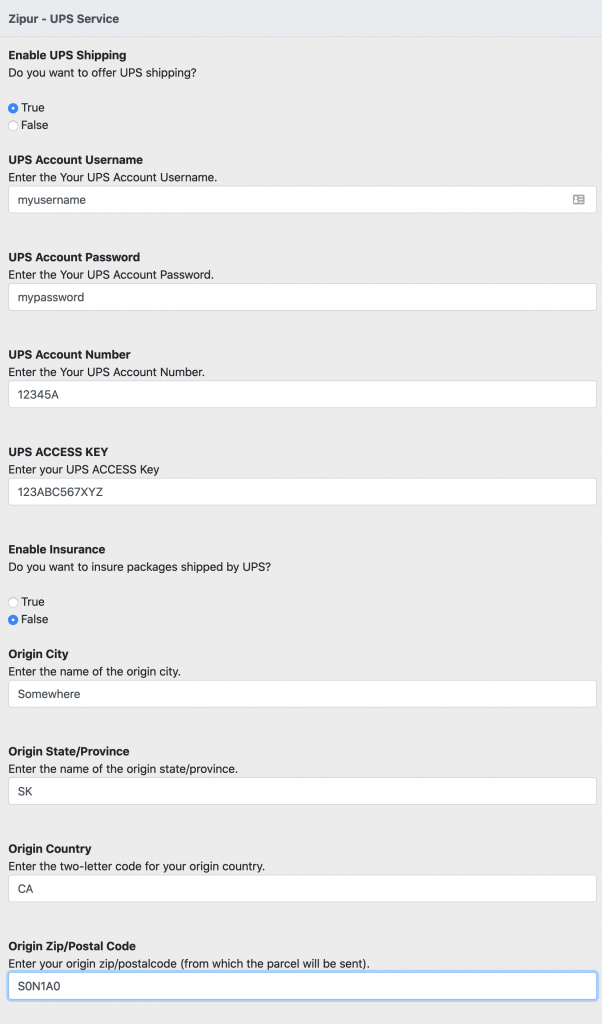Image resolution: width=602 pixels, height=1024 pixels.
Task: Click the UPS ACCESS KEY heading label
Action: pos(58,452)
